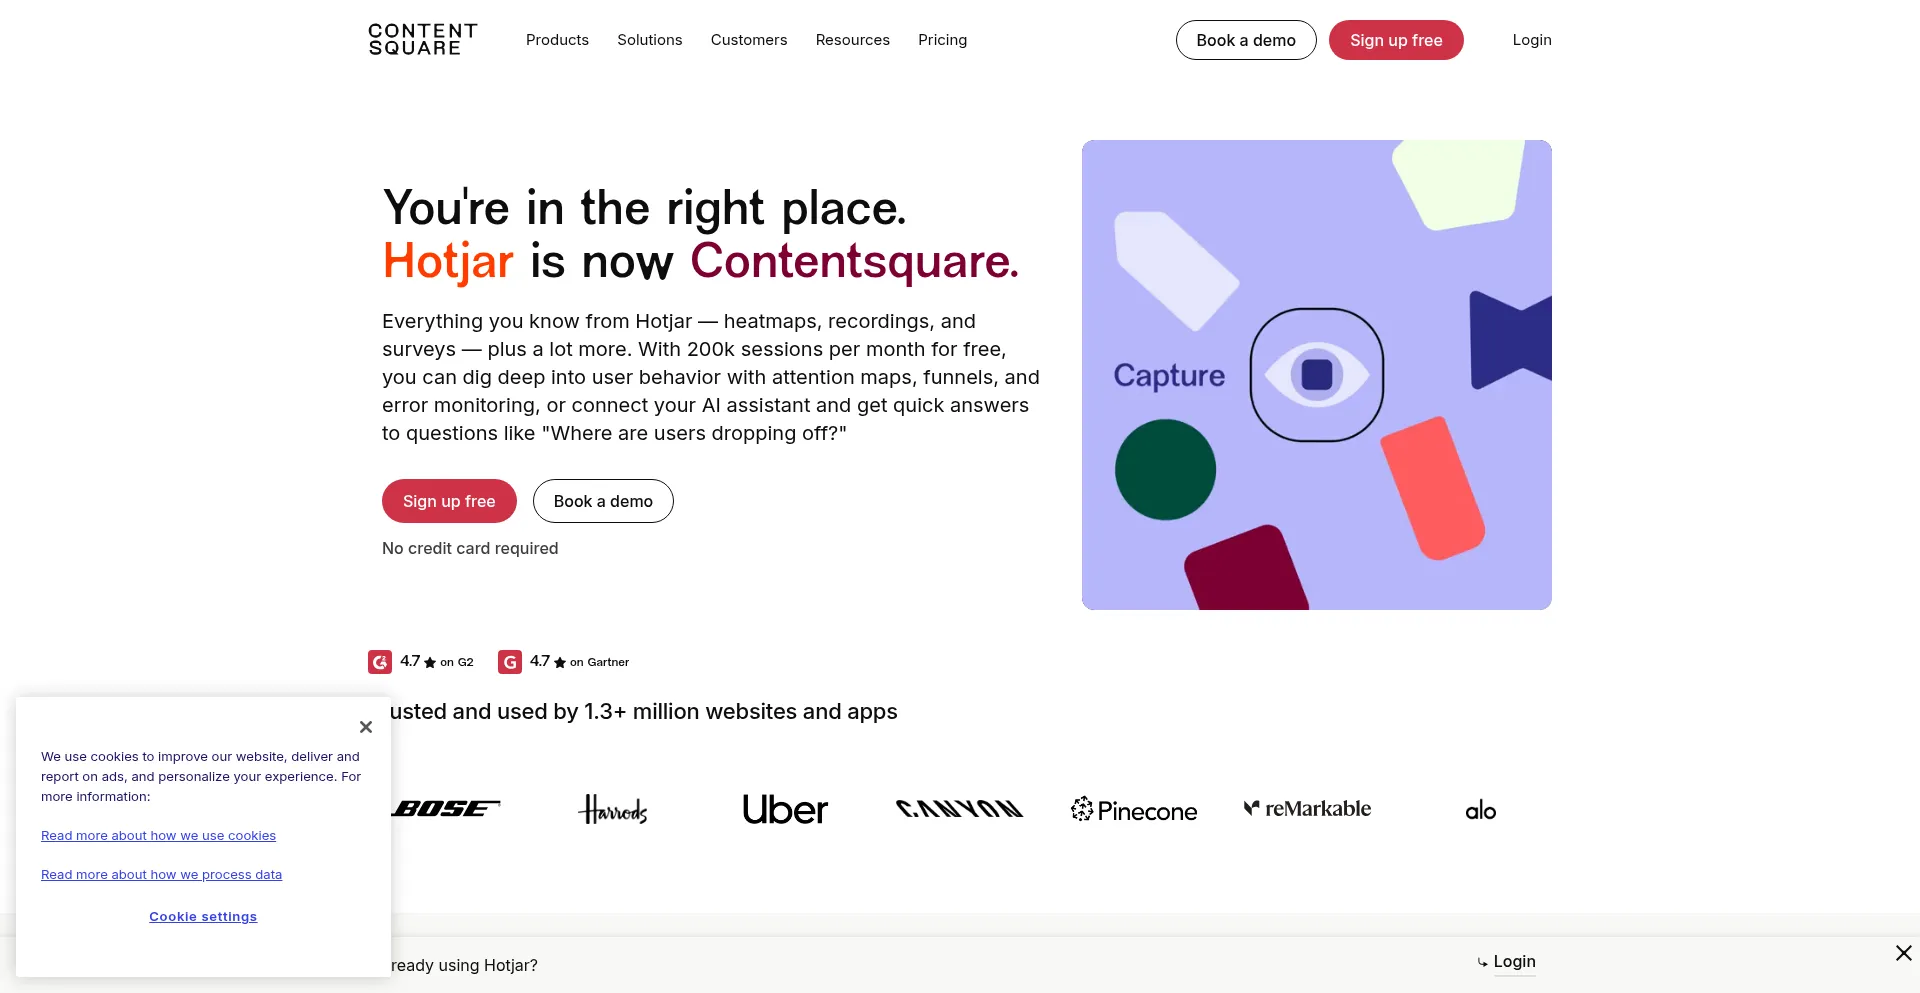This screenshot has width=1920, height=993.
Task: Open the Customers menu
Action: (x=749, y=40)
